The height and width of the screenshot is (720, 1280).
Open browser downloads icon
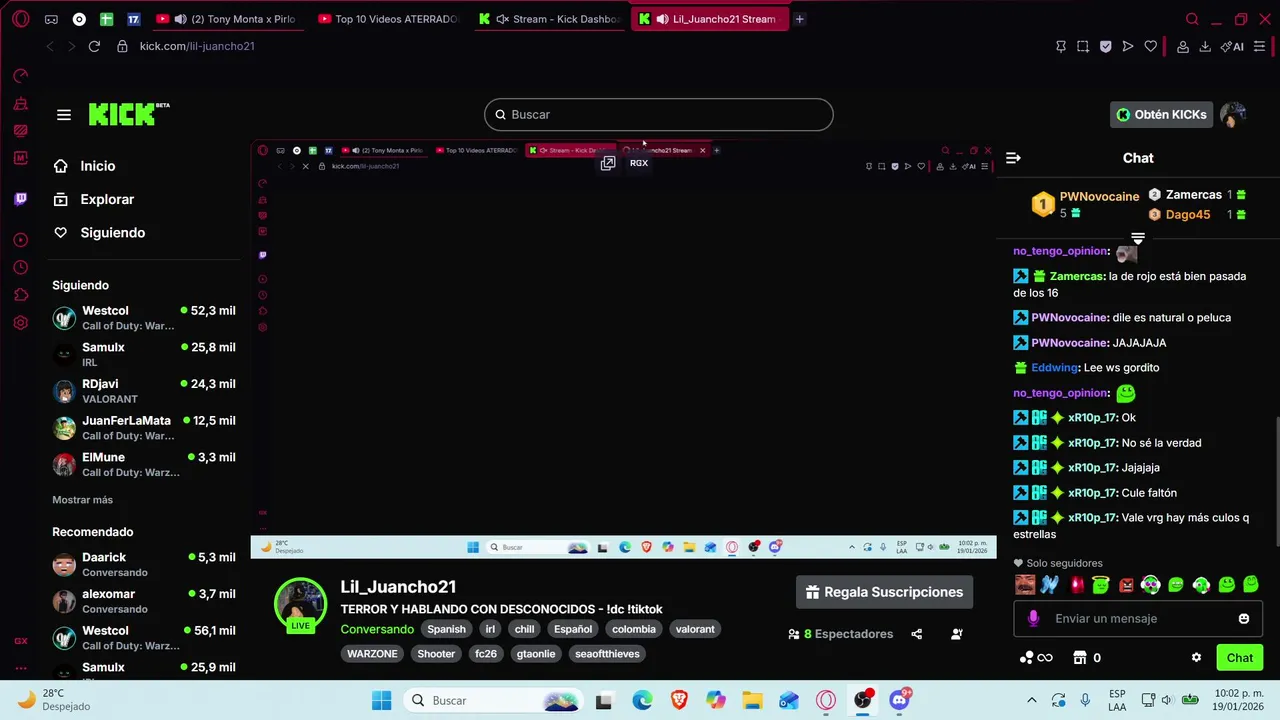[1205, 46]
